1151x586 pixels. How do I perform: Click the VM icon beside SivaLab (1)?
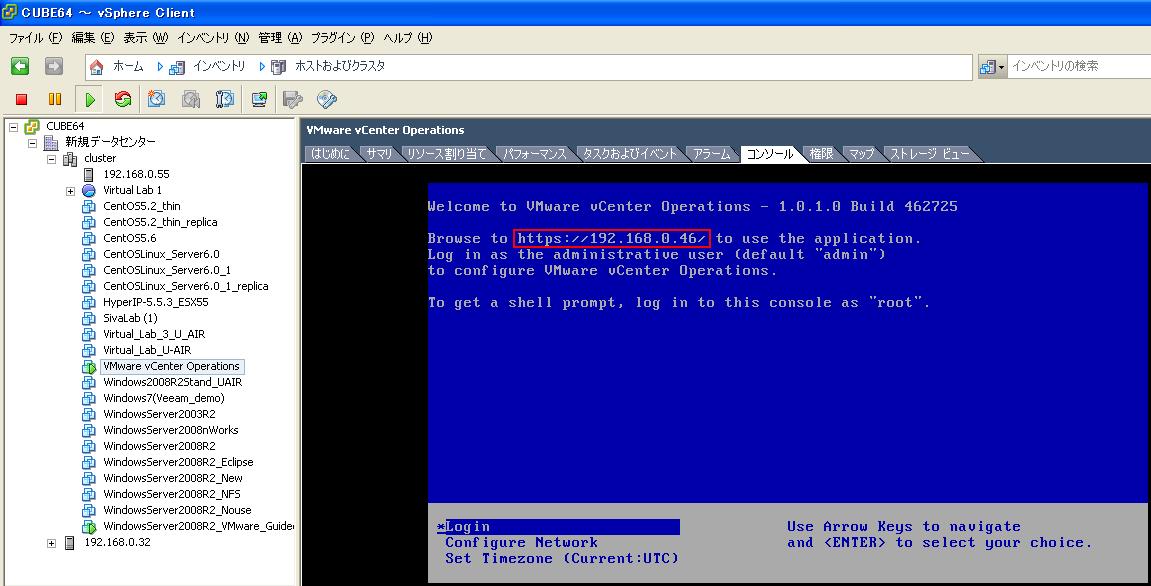pyautogui.click(x=89, y=319)
